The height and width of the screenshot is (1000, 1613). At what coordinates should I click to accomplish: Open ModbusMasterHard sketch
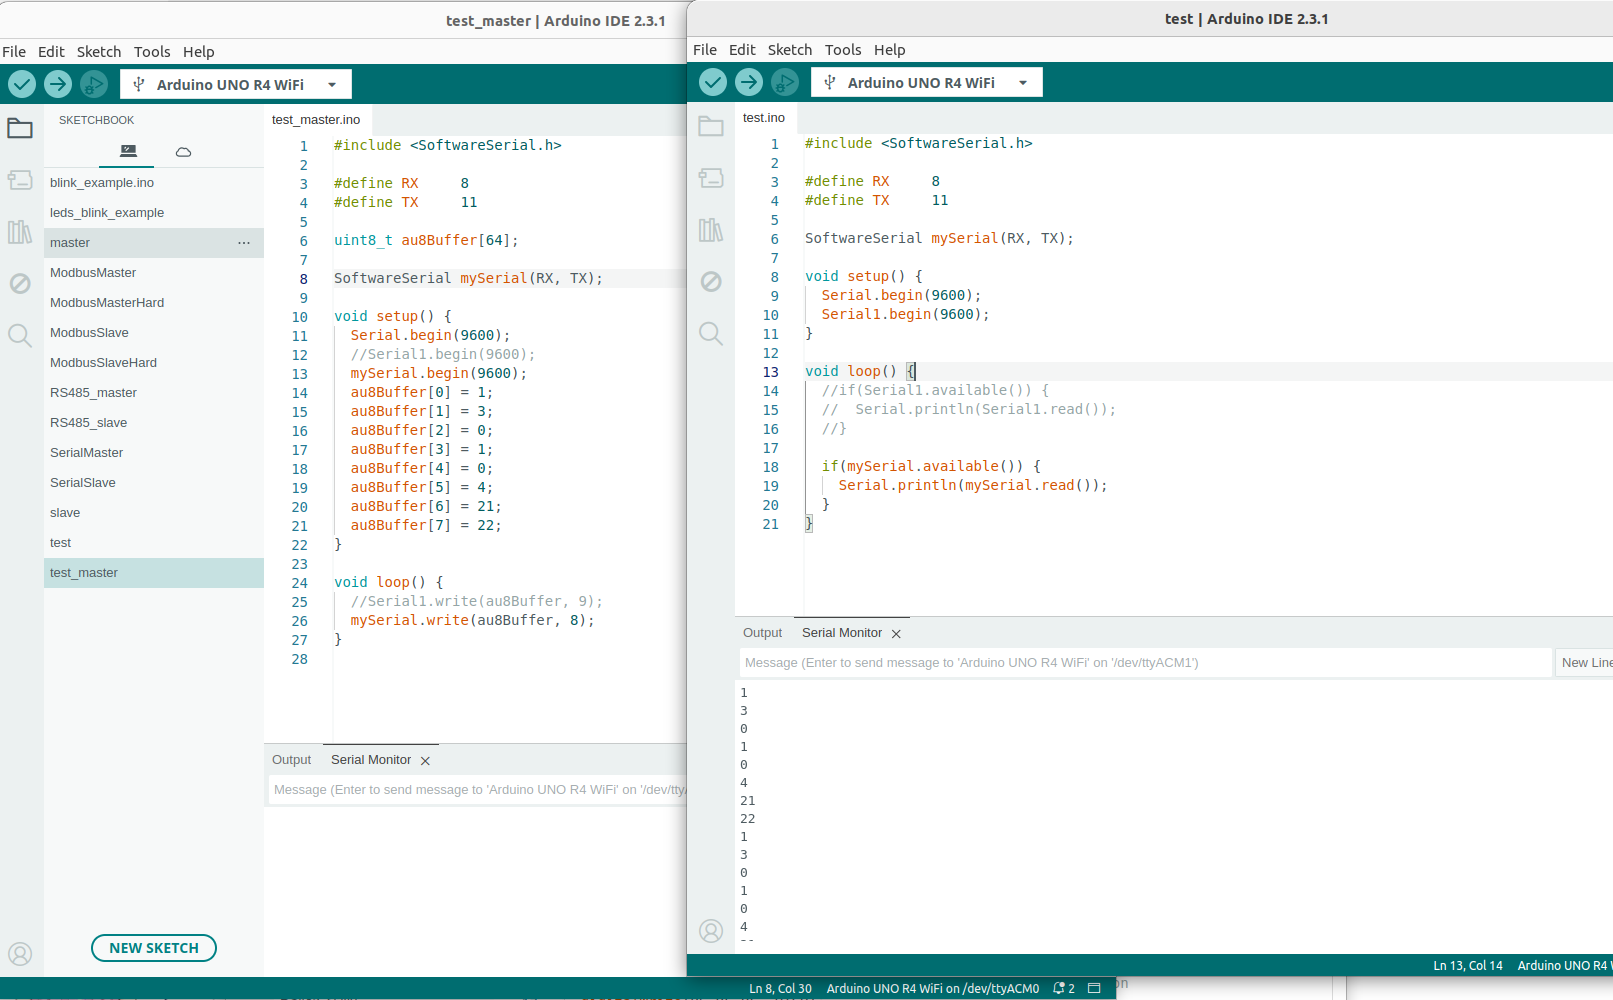pyautogui.click(x=154, y=303)
